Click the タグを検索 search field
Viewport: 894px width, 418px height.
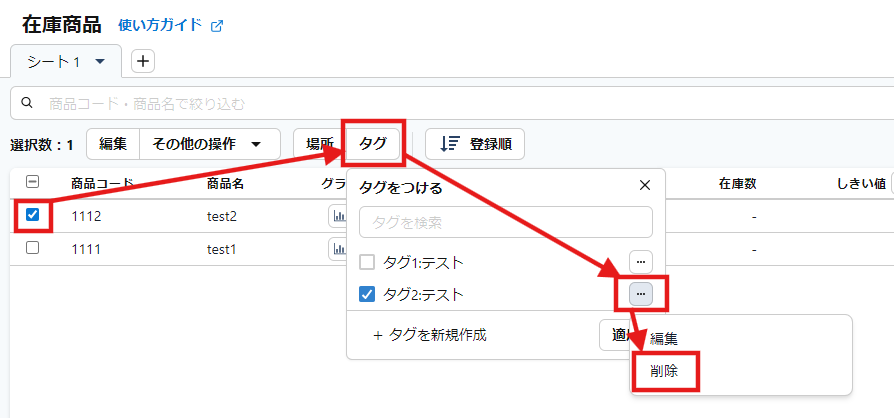point(505,222)
